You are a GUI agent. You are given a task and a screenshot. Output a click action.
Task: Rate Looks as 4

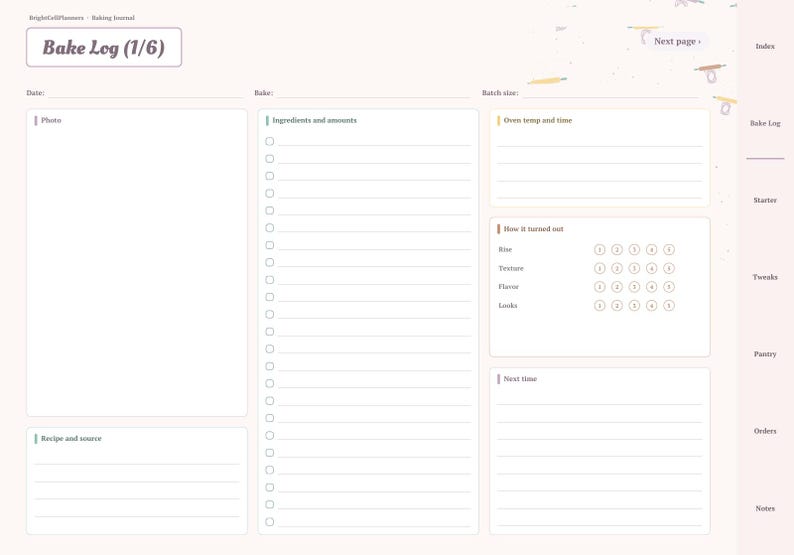(652, 305)
